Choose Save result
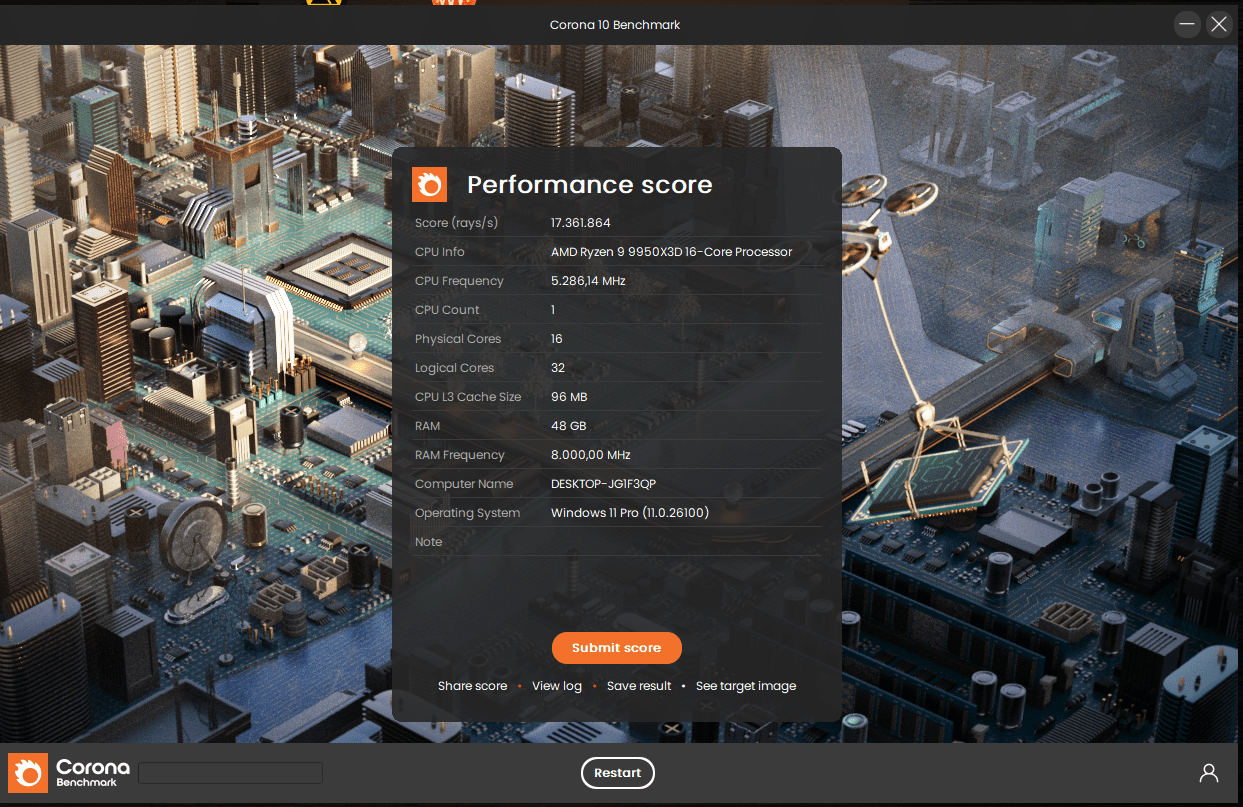The height and width of the screenshot is (807, 1243). click(x=639, y=686)
